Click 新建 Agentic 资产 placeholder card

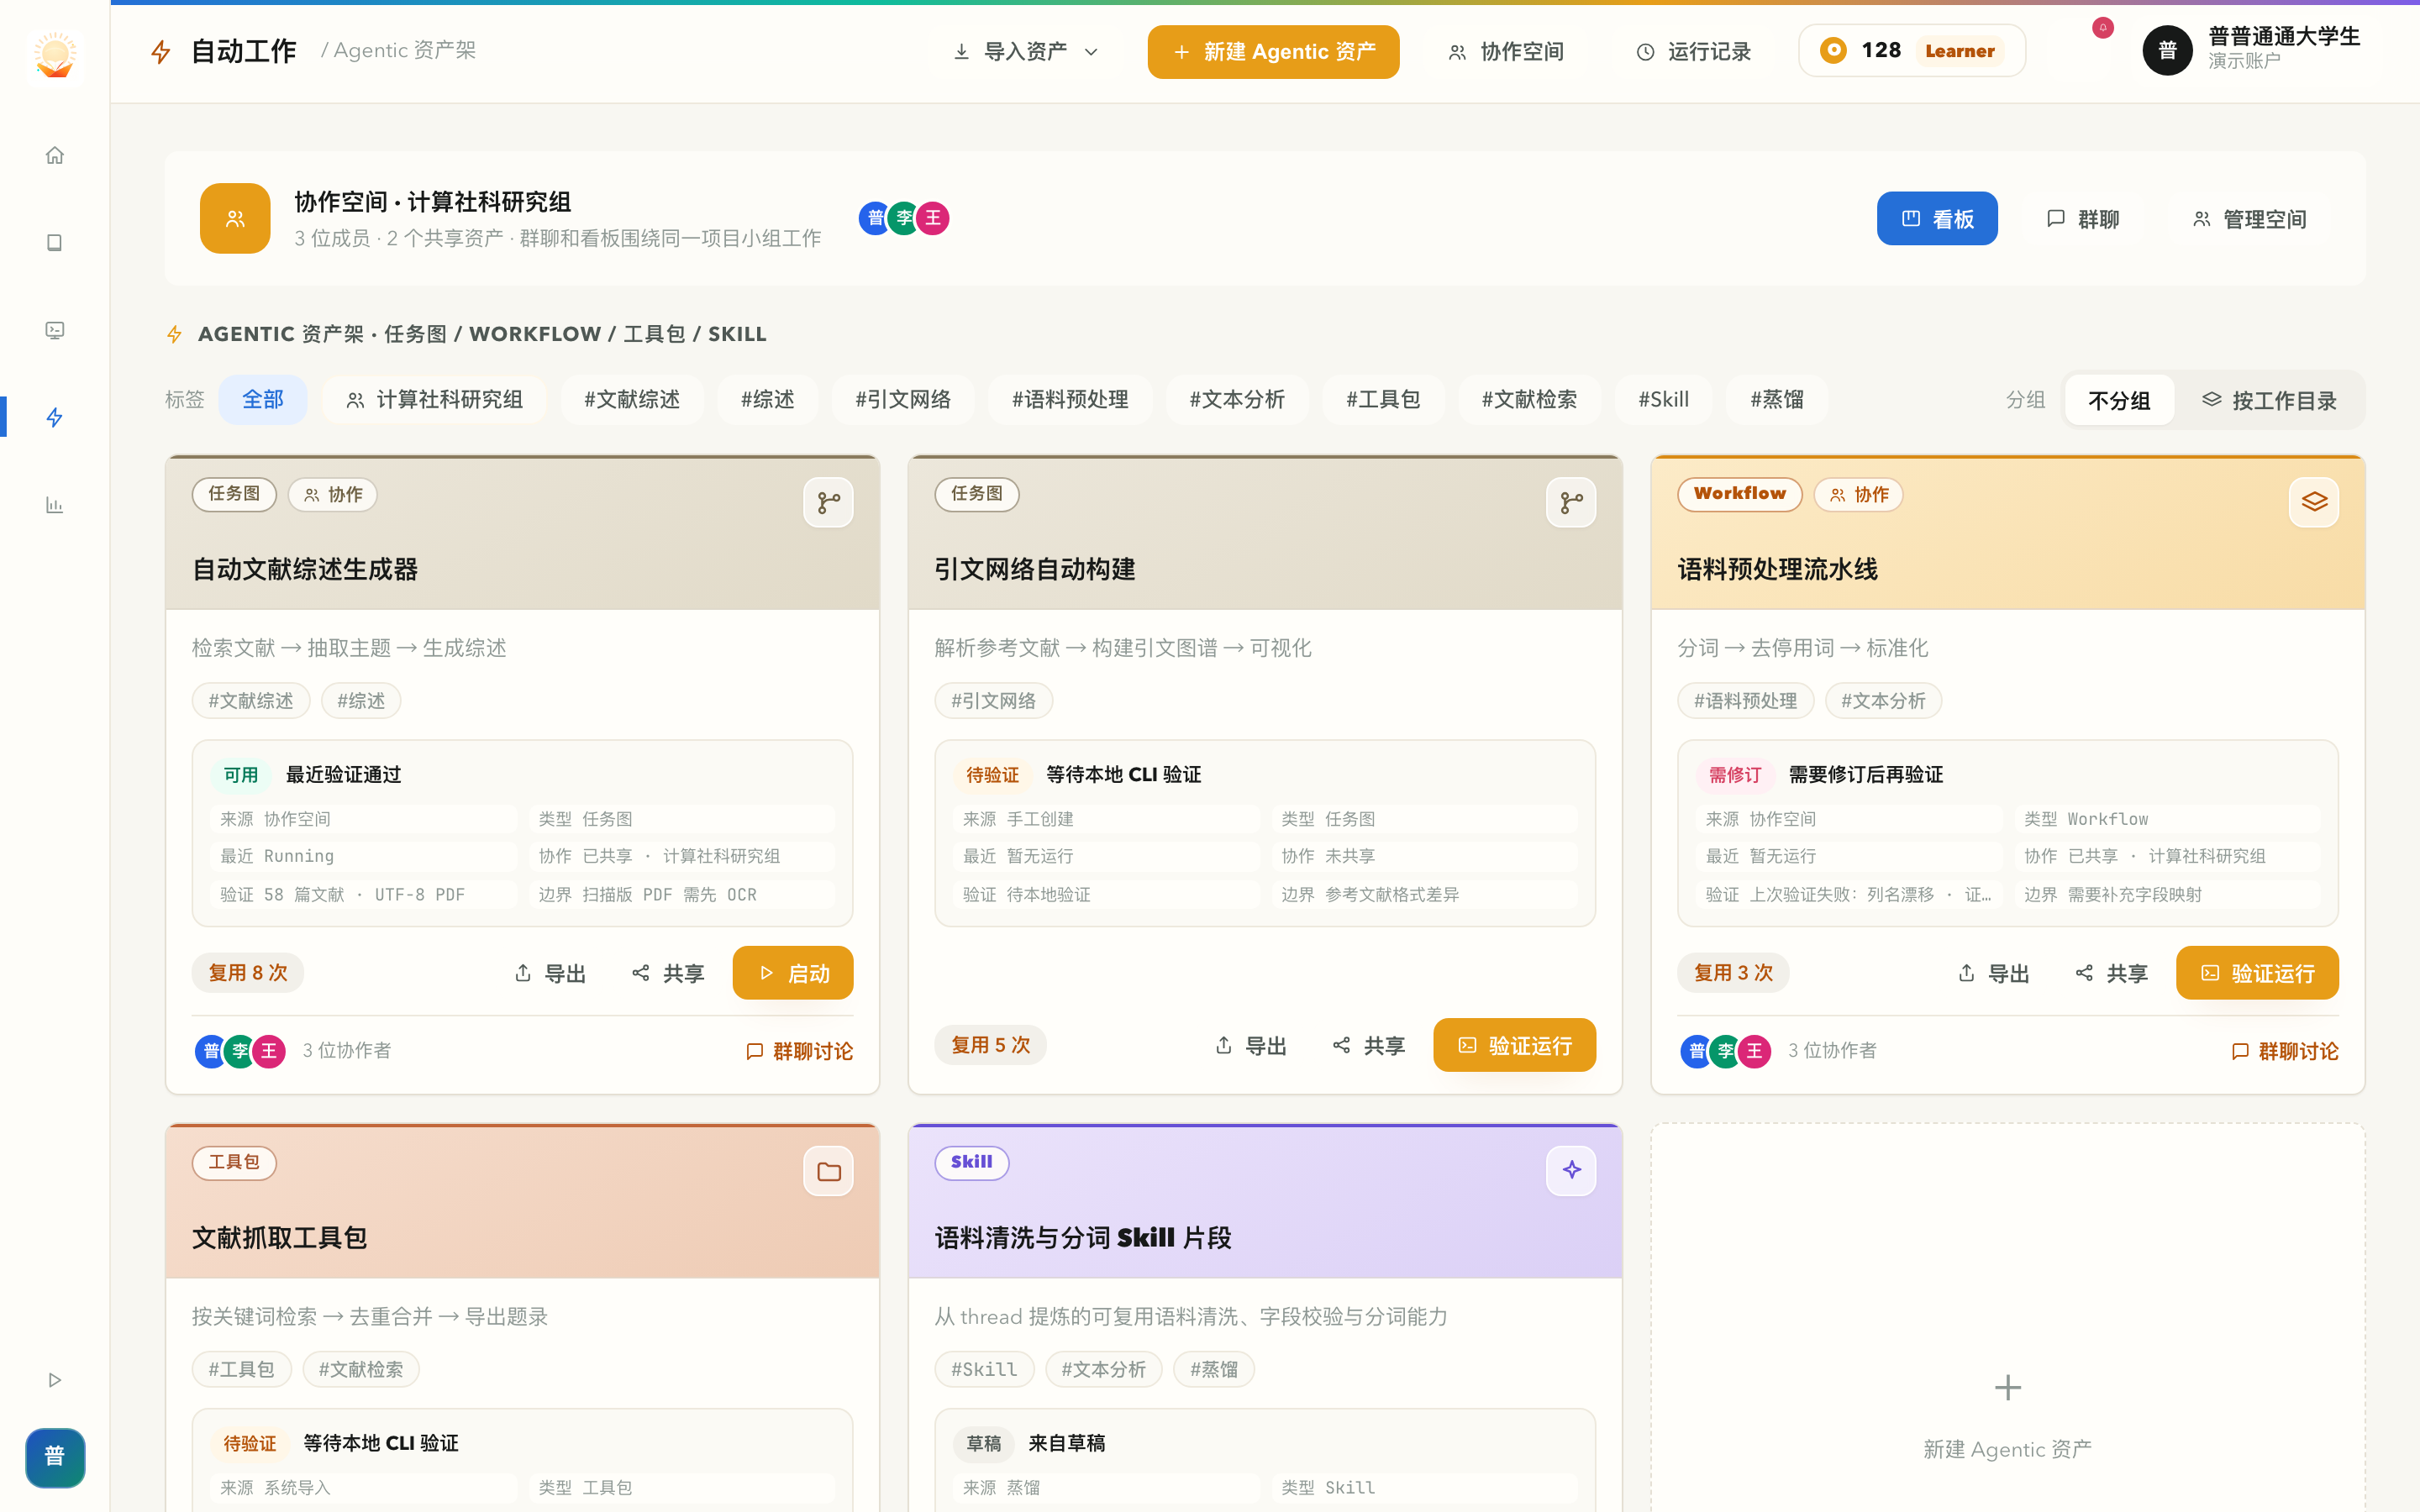point(2007,1318)
